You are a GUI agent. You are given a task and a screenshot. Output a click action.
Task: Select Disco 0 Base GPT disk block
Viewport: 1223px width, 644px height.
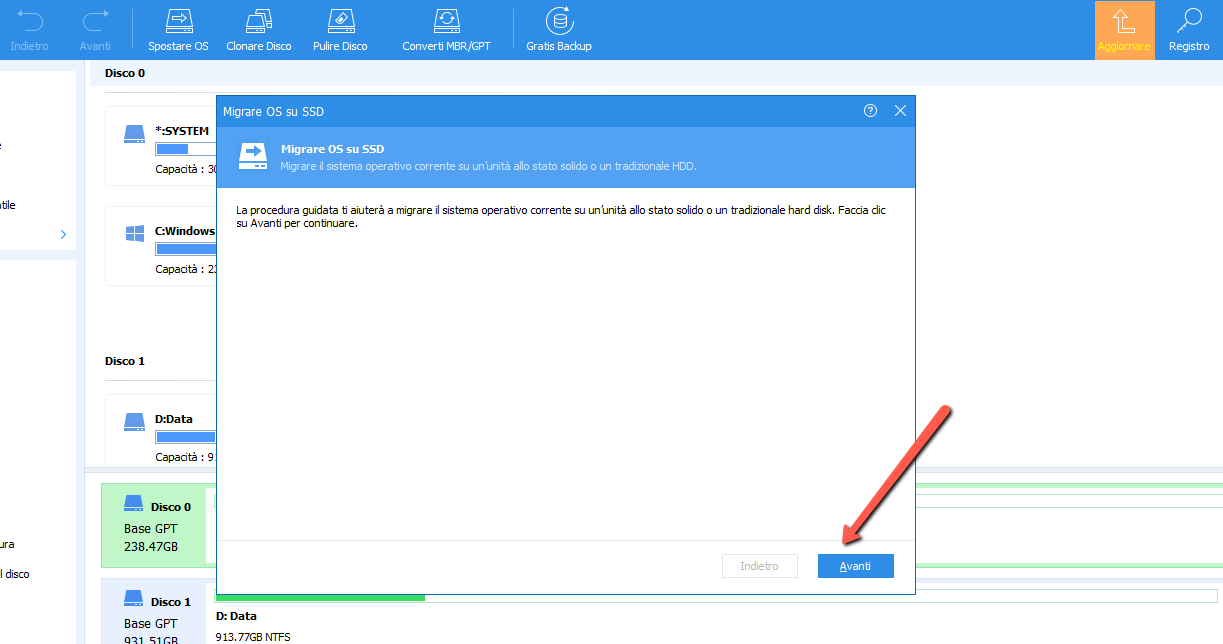coord(153,525)
